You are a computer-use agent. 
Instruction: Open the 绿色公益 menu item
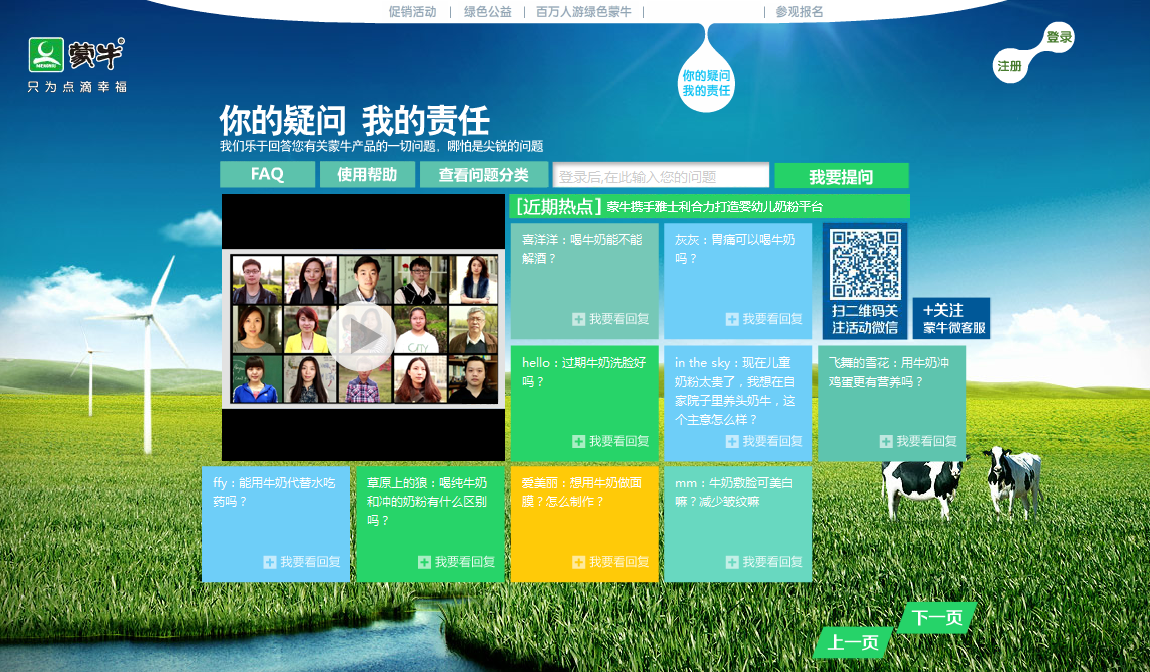(x=488, y=12)
